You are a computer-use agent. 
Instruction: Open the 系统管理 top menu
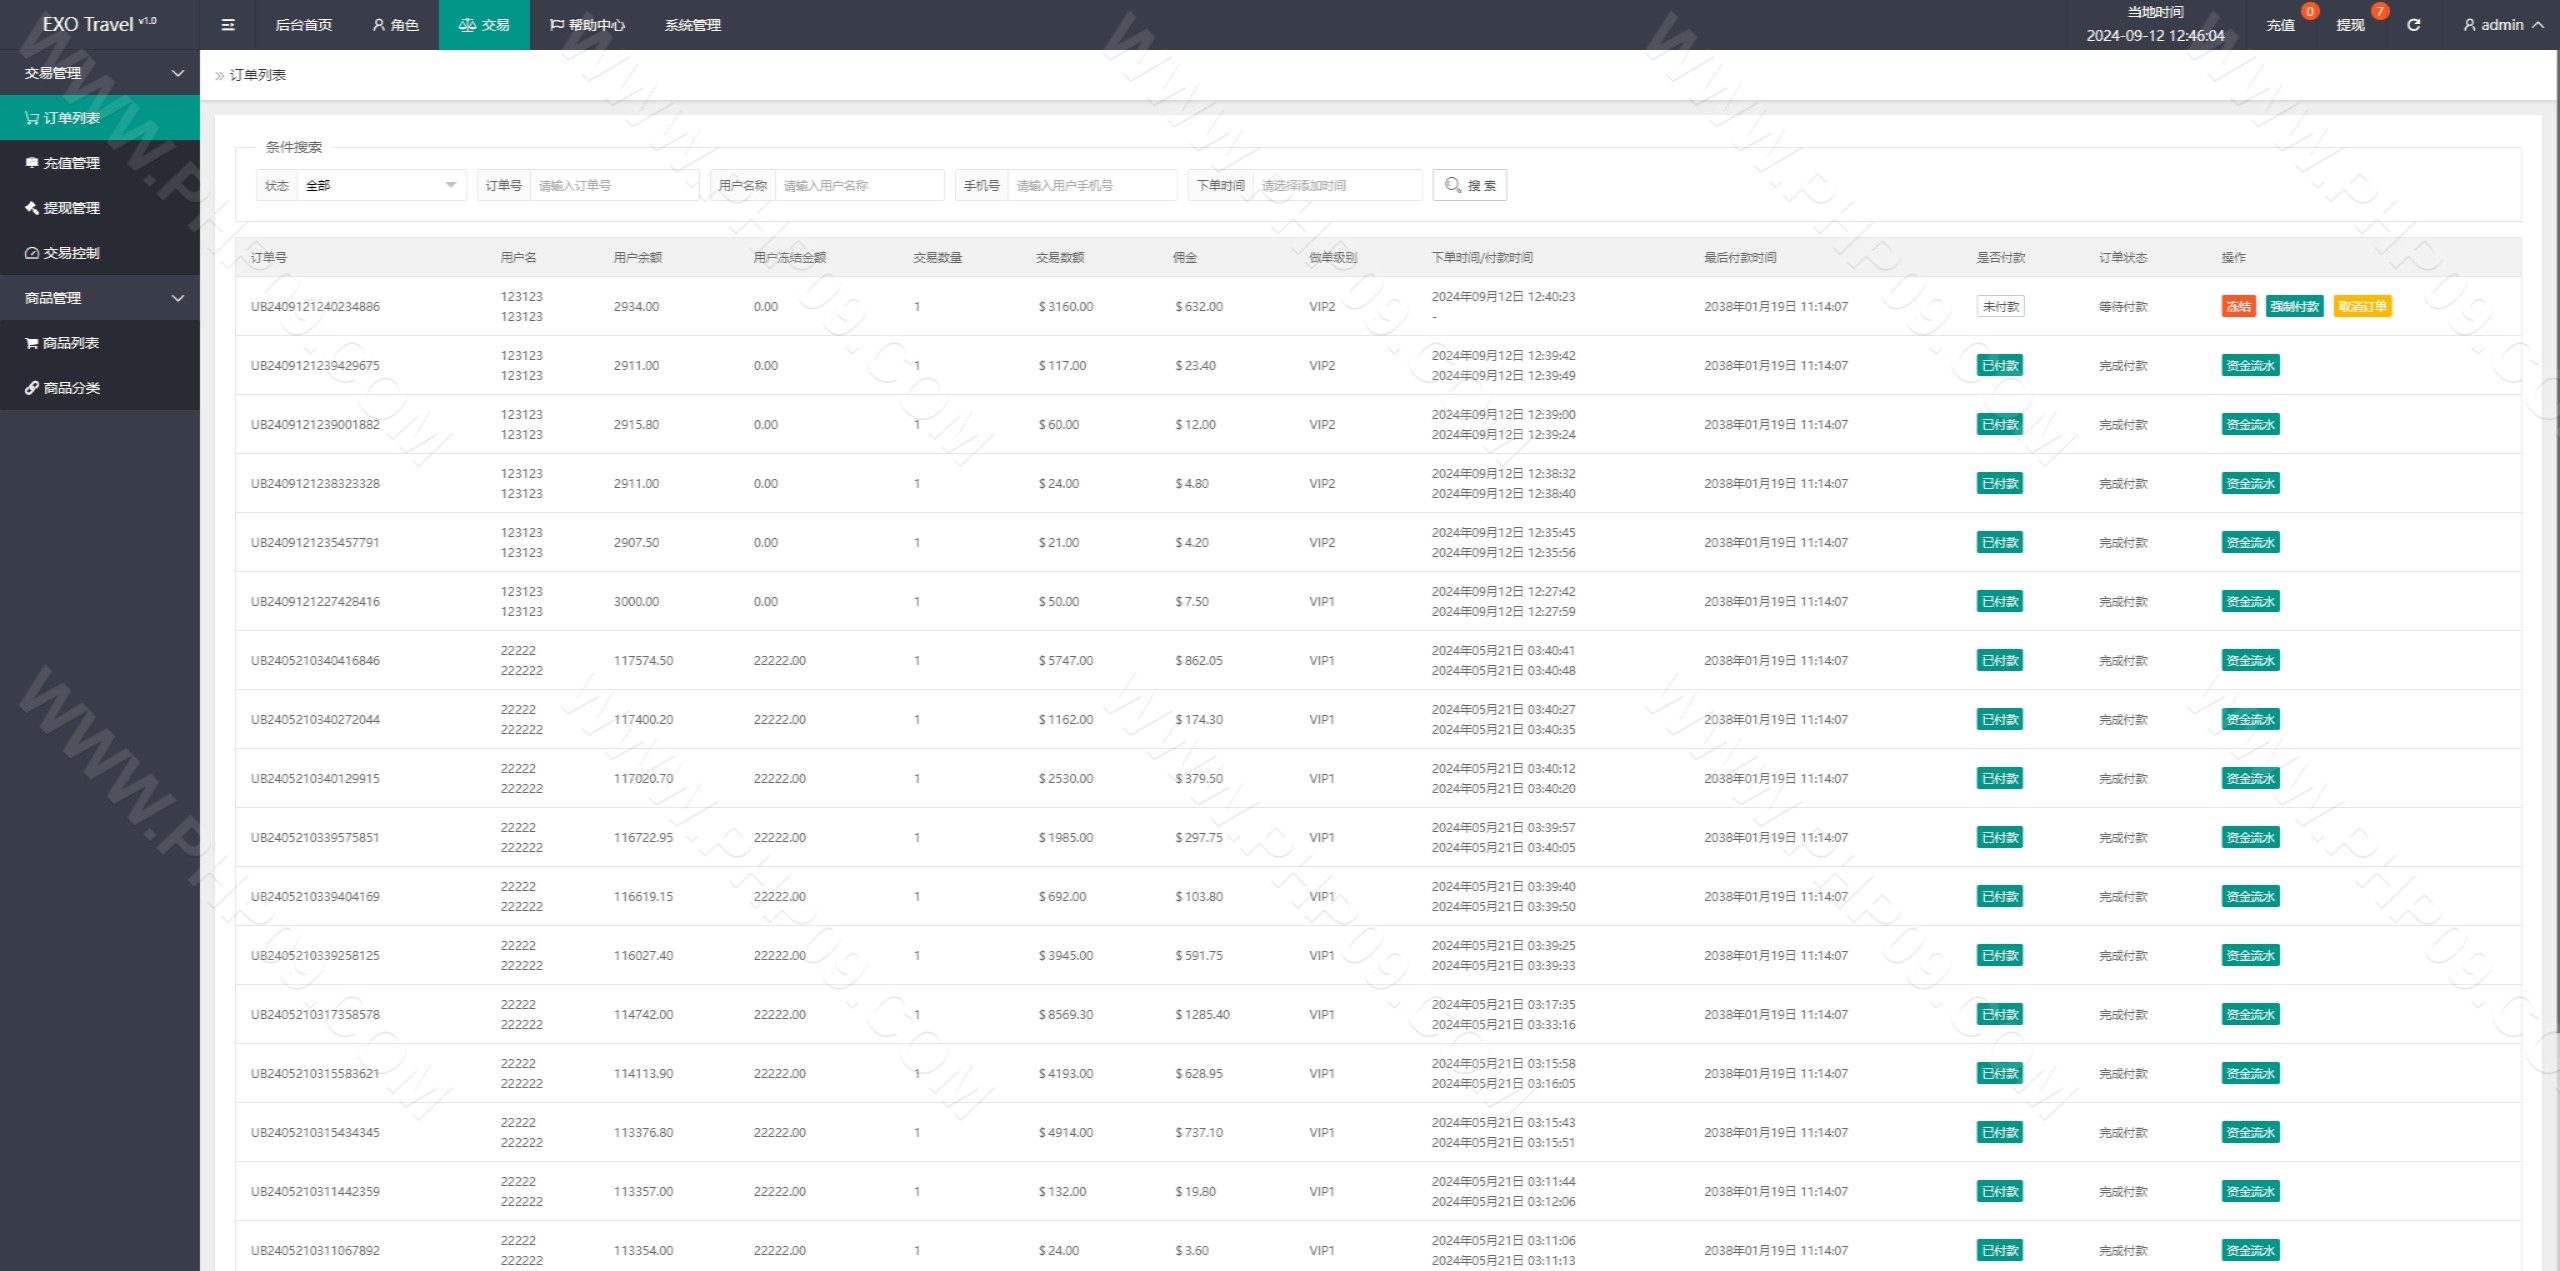692,25
